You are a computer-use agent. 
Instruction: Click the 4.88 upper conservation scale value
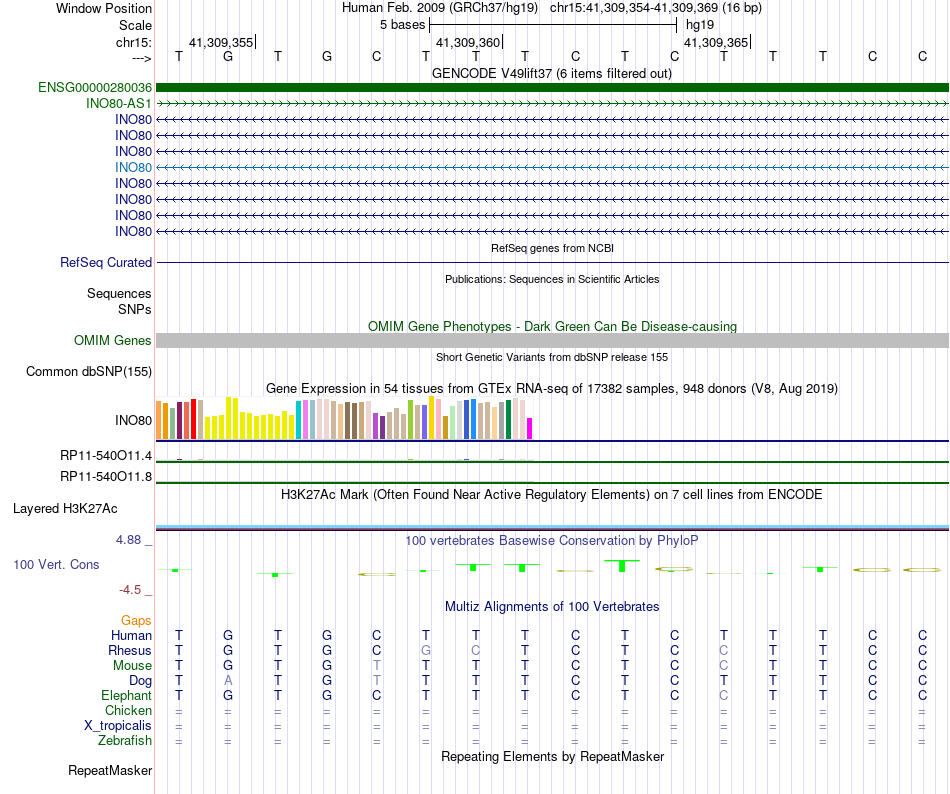128,540
